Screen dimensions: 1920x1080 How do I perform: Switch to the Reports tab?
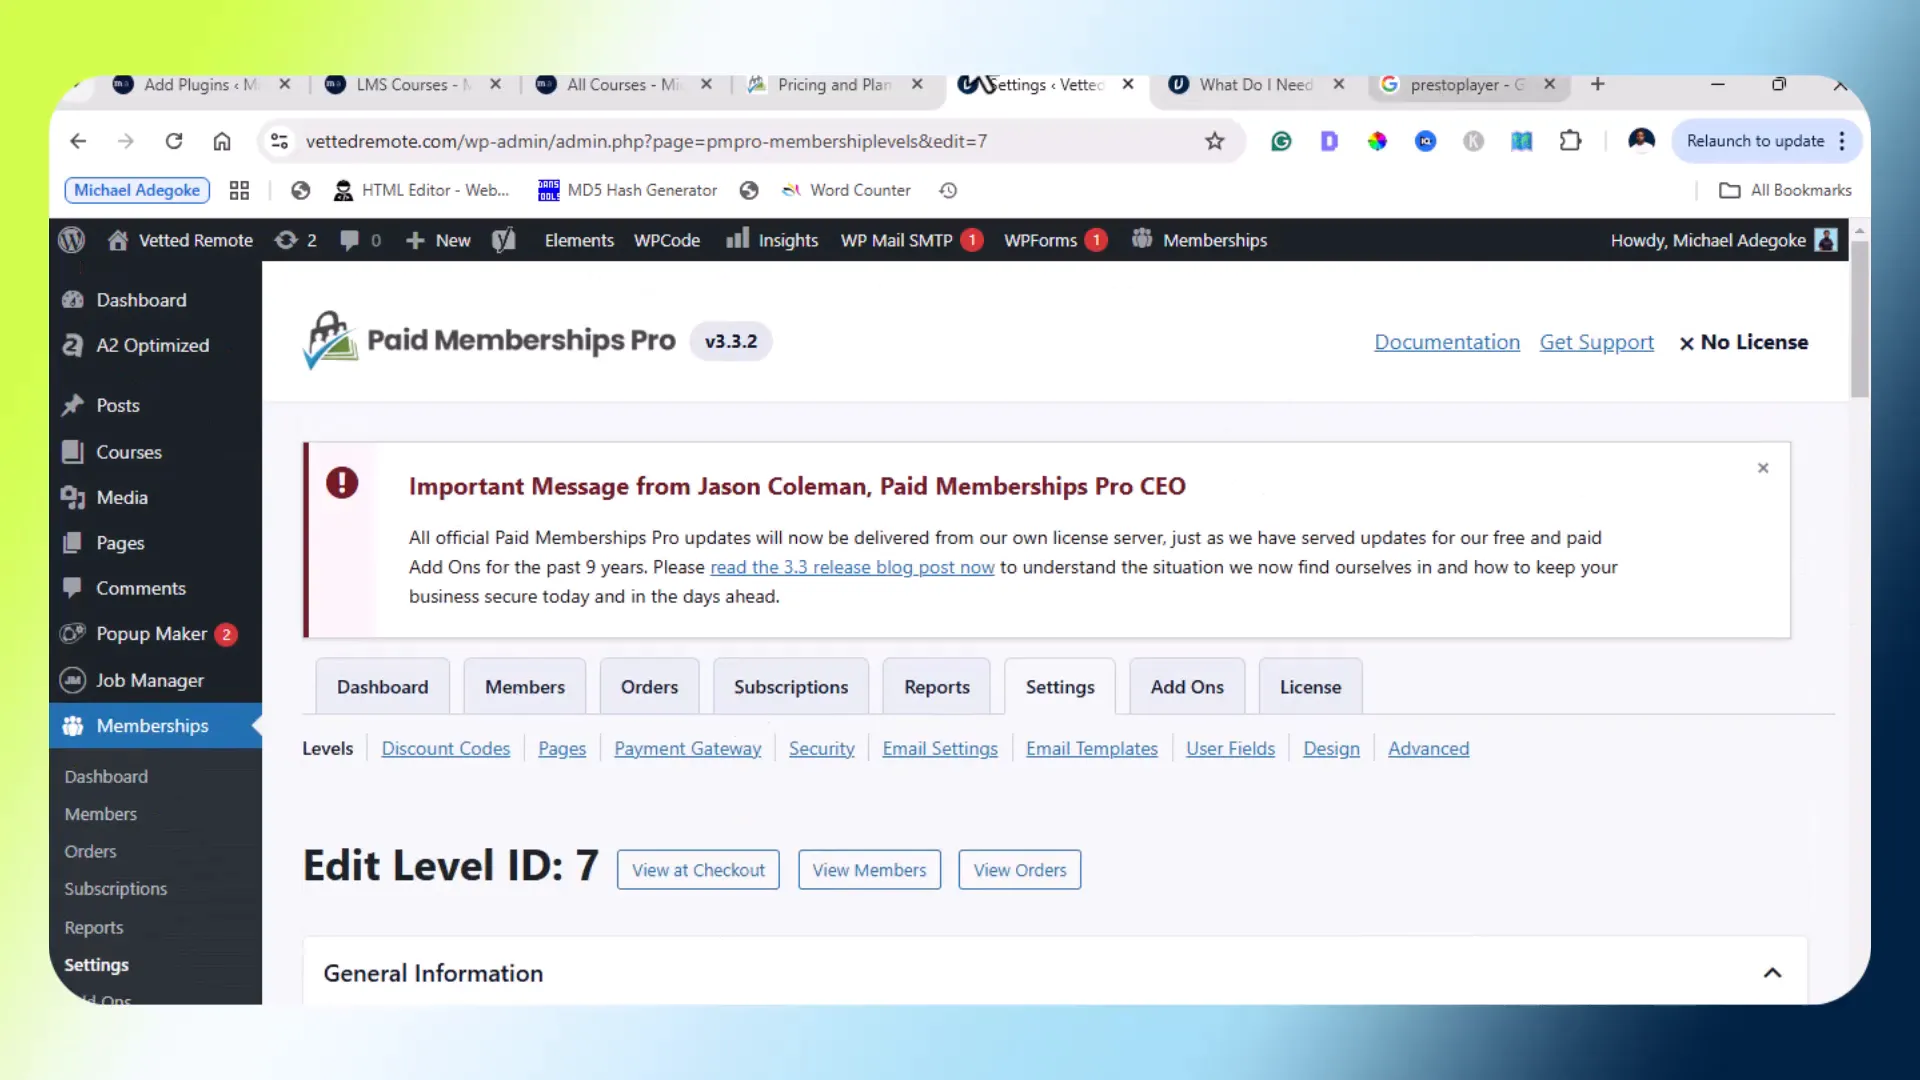point(937,687)
